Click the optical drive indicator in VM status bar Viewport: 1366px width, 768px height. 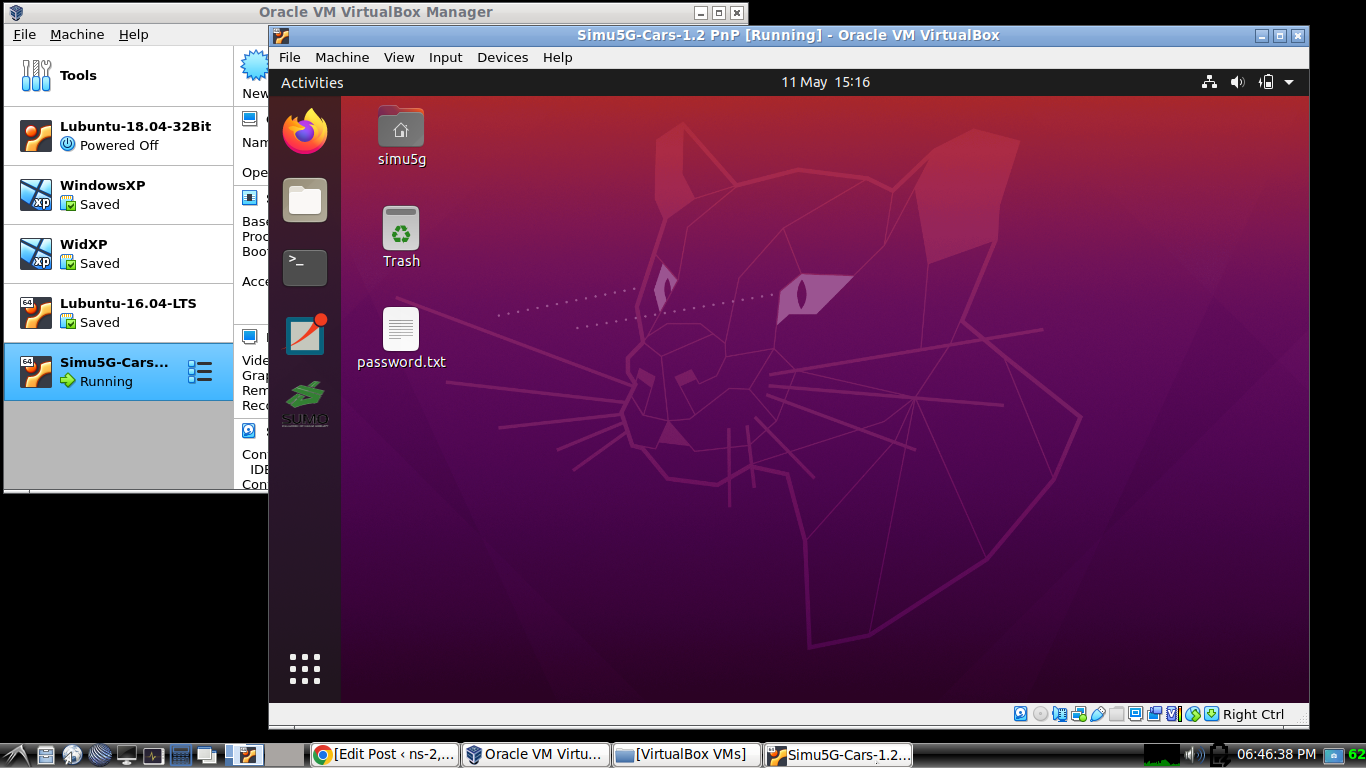click(x=1040, y=714)
